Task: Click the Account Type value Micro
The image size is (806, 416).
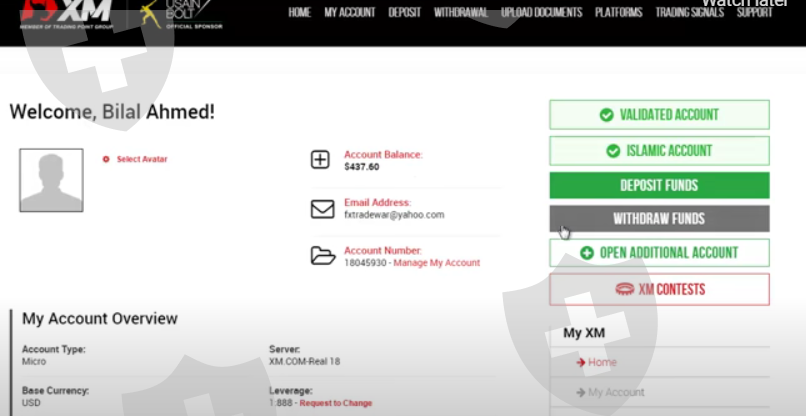Action: click(34, 361)
